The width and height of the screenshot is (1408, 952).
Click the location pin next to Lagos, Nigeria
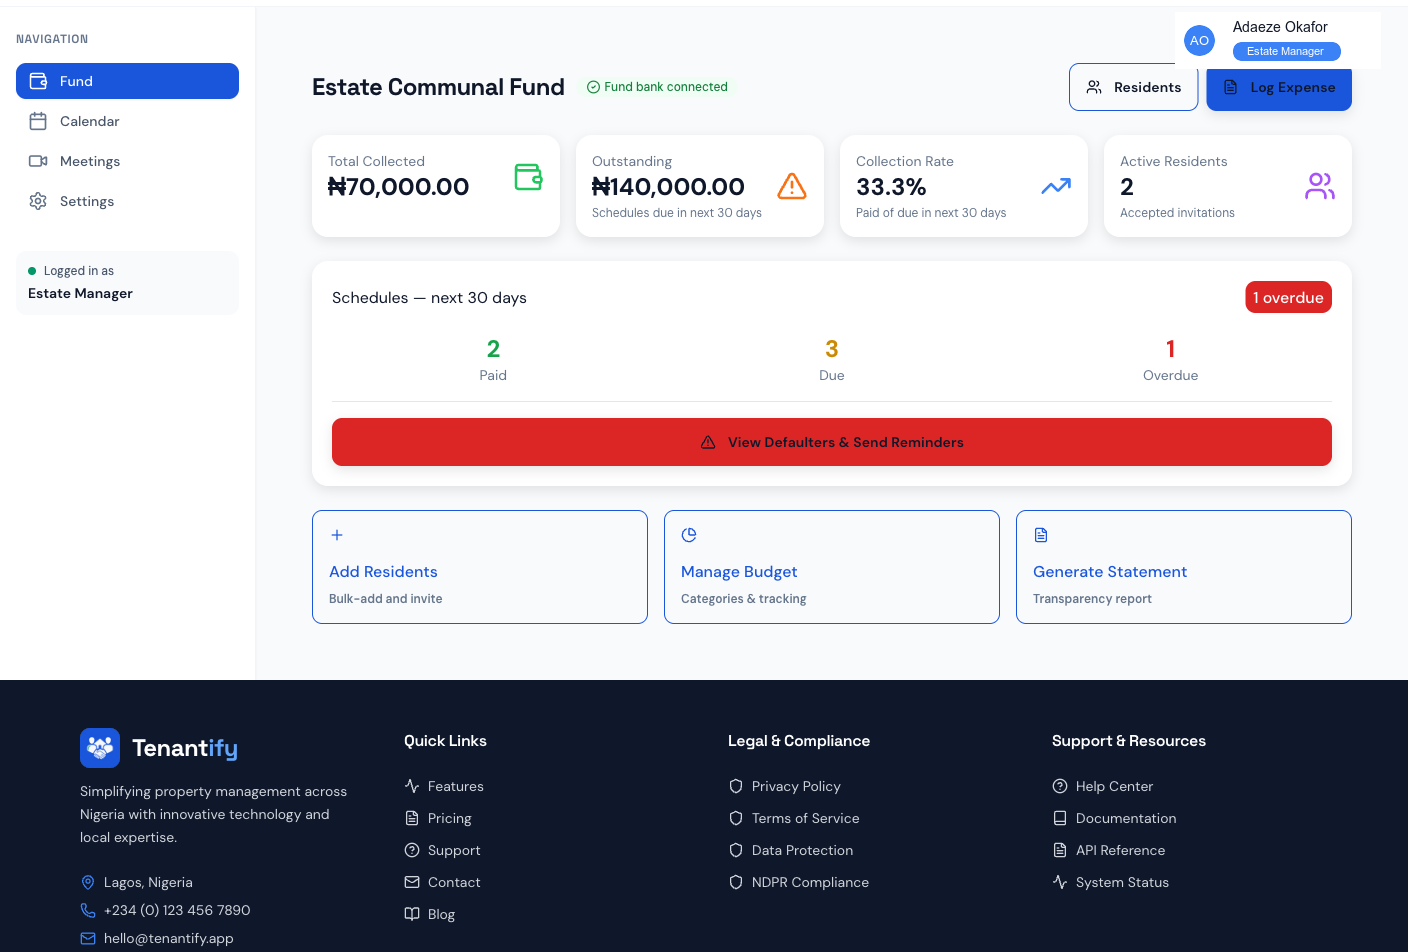coord(88,882)
